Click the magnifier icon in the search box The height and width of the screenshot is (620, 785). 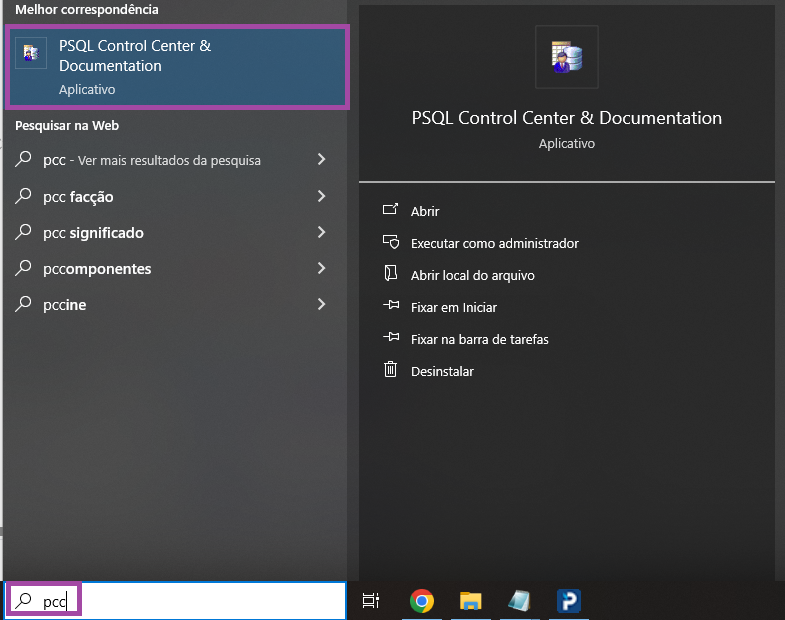click(x=23, y=600)
